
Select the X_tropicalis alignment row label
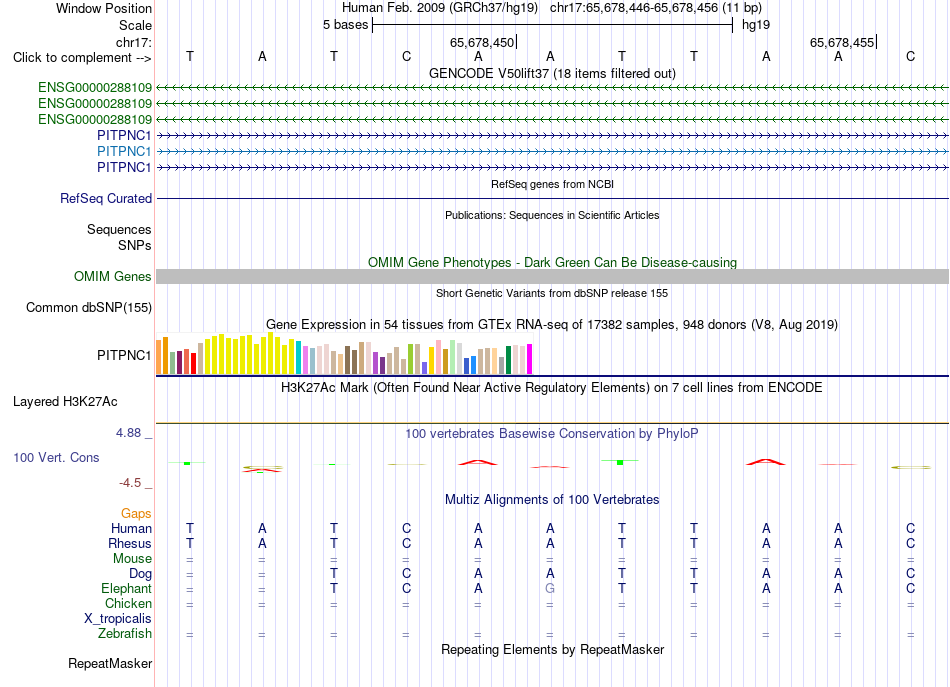(118, 619)
